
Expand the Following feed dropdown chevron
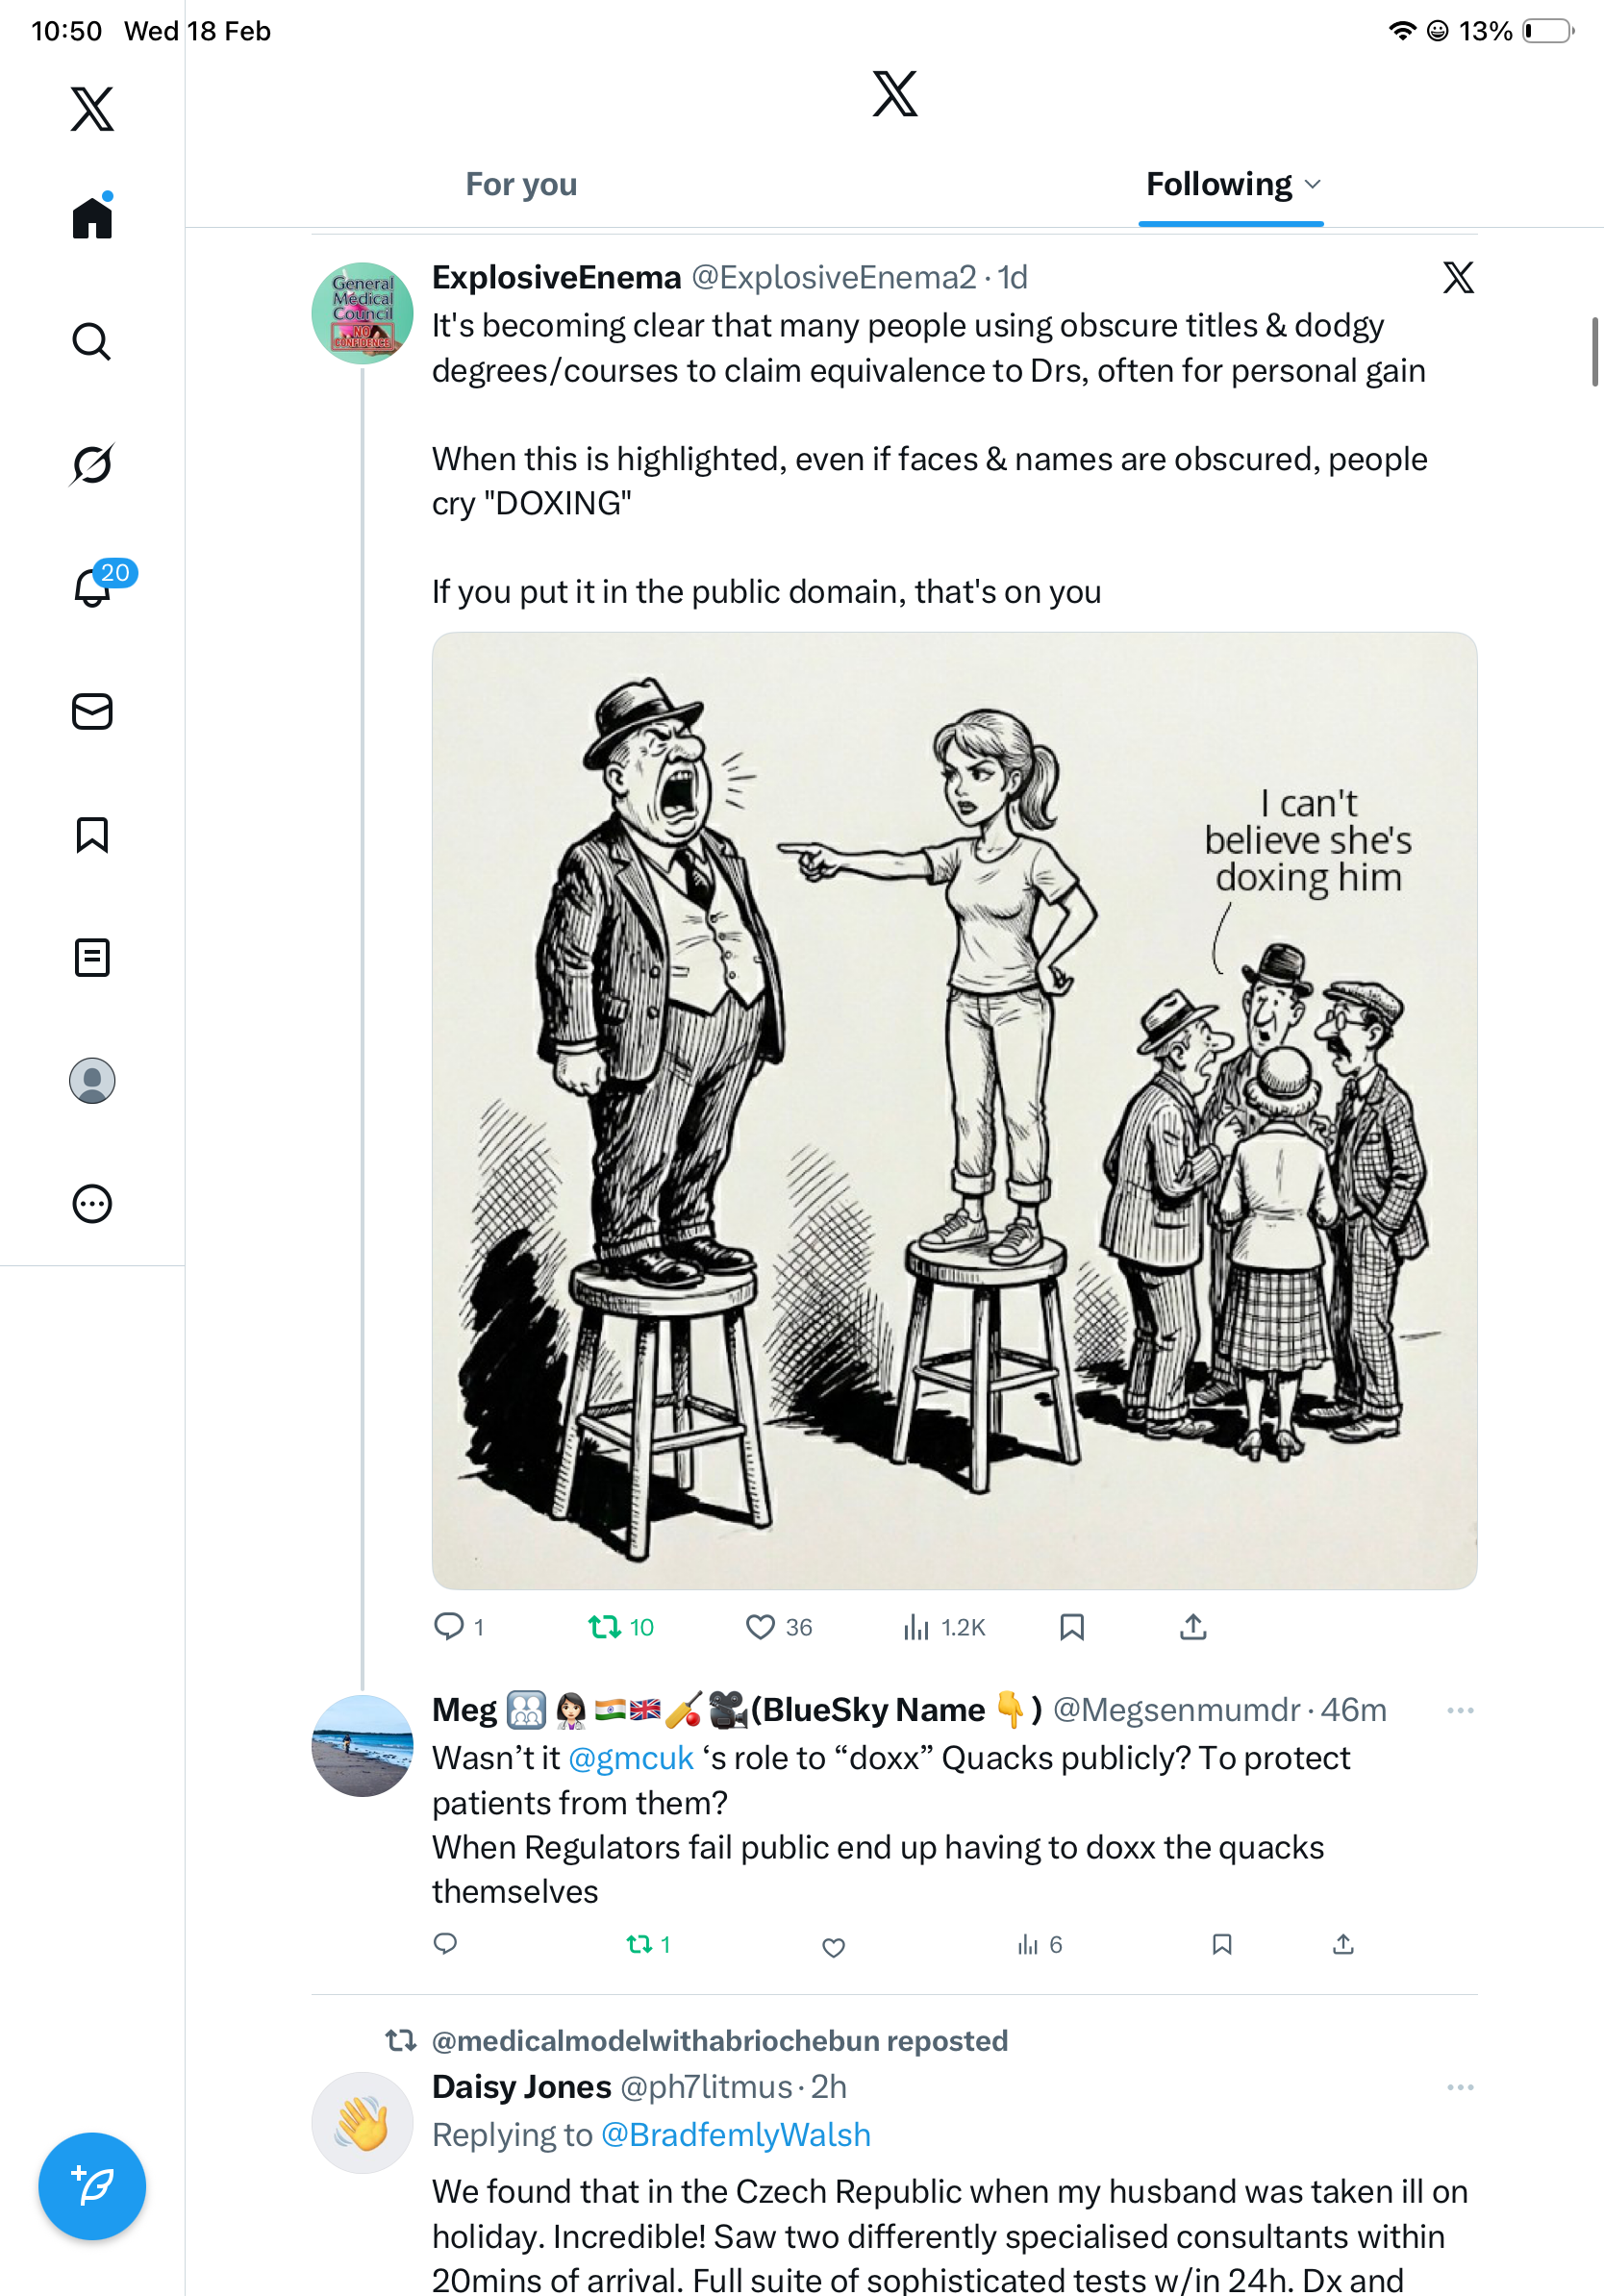coord(1314,184)
